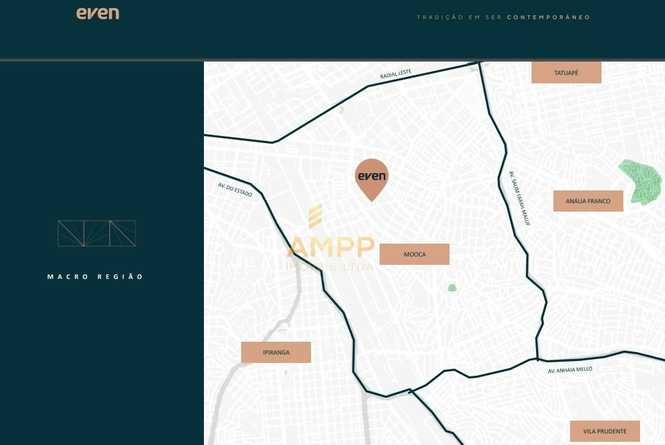Image resolution: width=665 pixels, height=445 pixels.
Task: Click the even logo in the header
Action: 98,14
